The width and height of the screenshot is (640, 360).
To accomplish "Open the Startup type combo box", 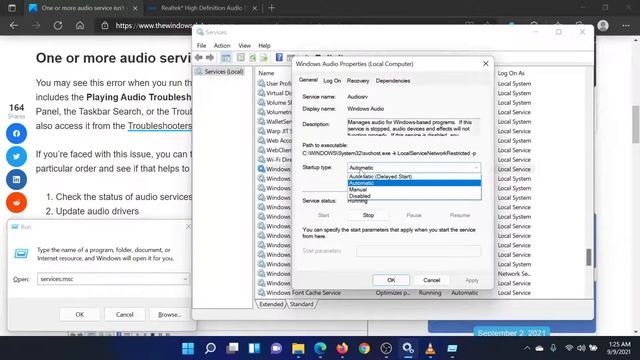I will (414, 167).
